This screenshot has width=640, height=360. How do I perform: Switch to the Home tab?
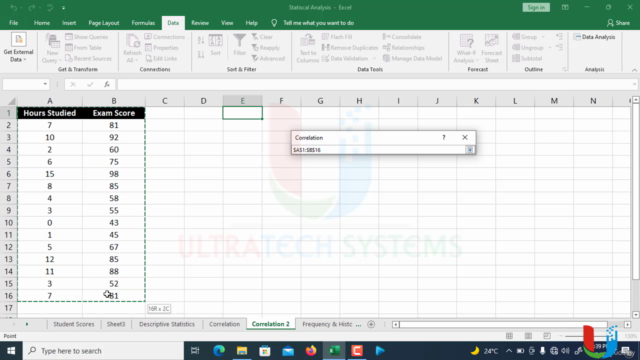click(x=42, y=23)
